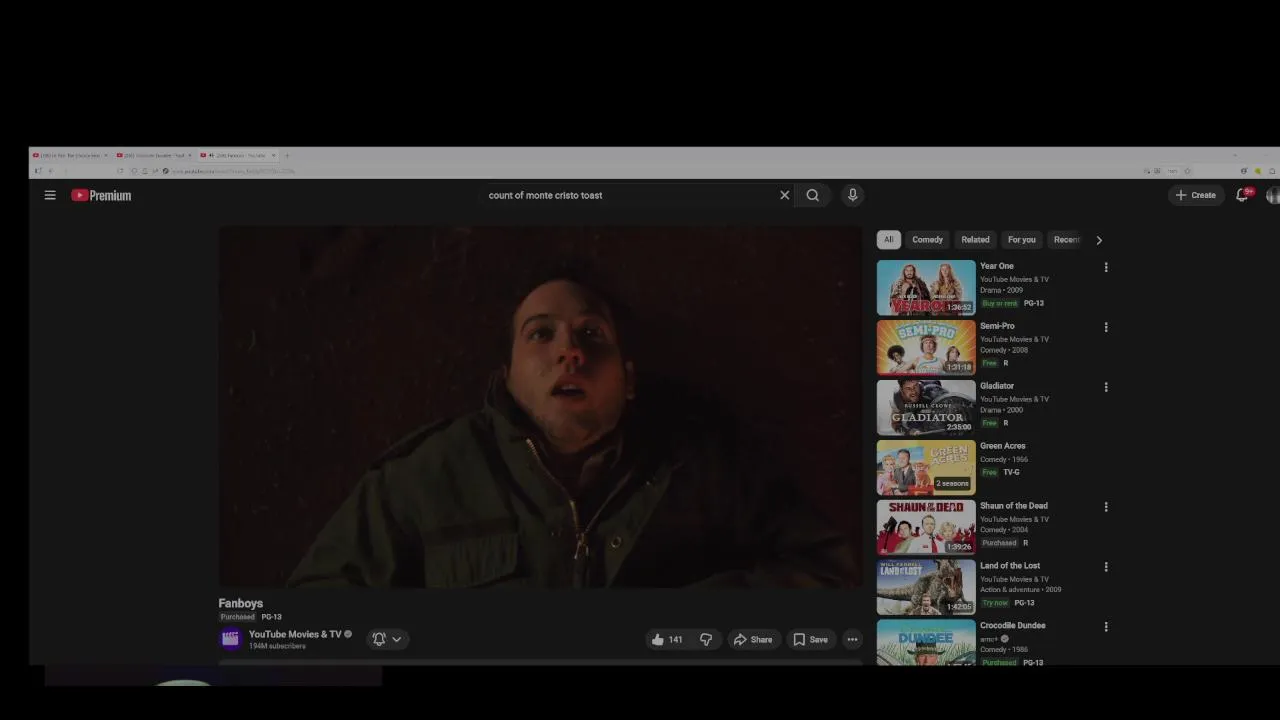
Task: Click Try now badge for Land of the Lost
Action: click(995, 603)
